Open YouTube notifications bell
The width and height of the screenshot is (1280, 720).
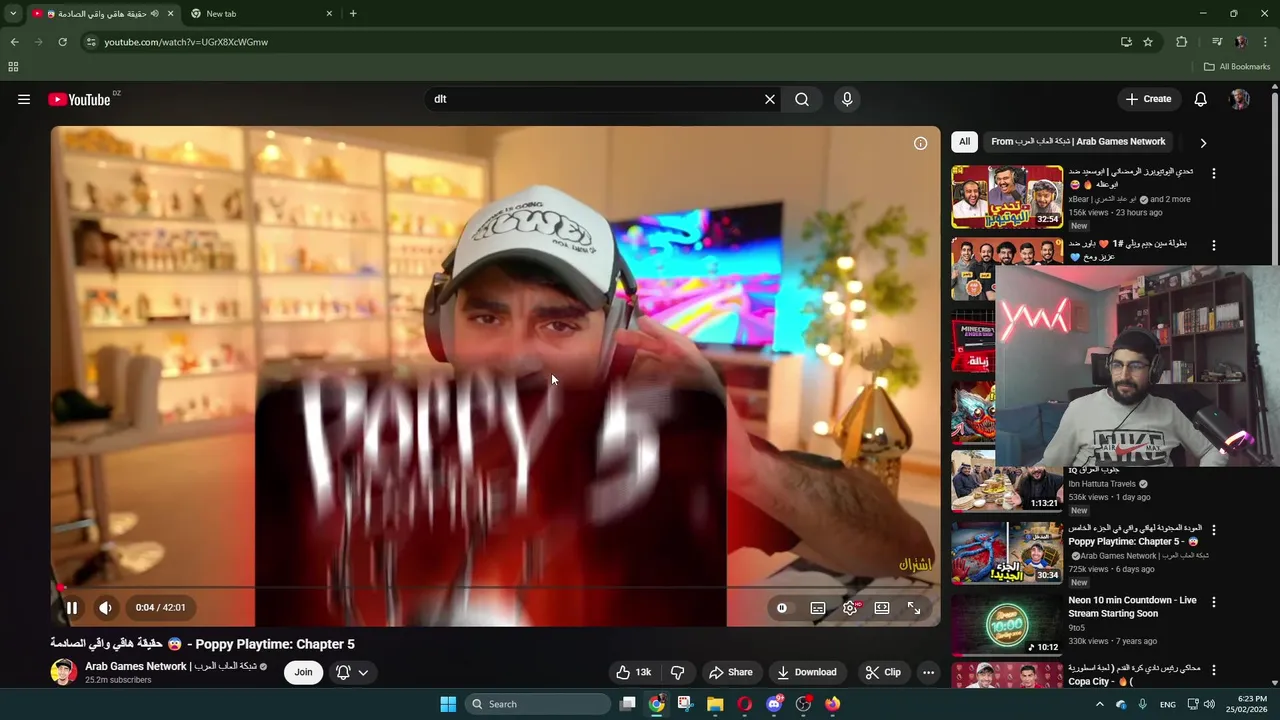pyautogui.click(x=1201, y=99)
